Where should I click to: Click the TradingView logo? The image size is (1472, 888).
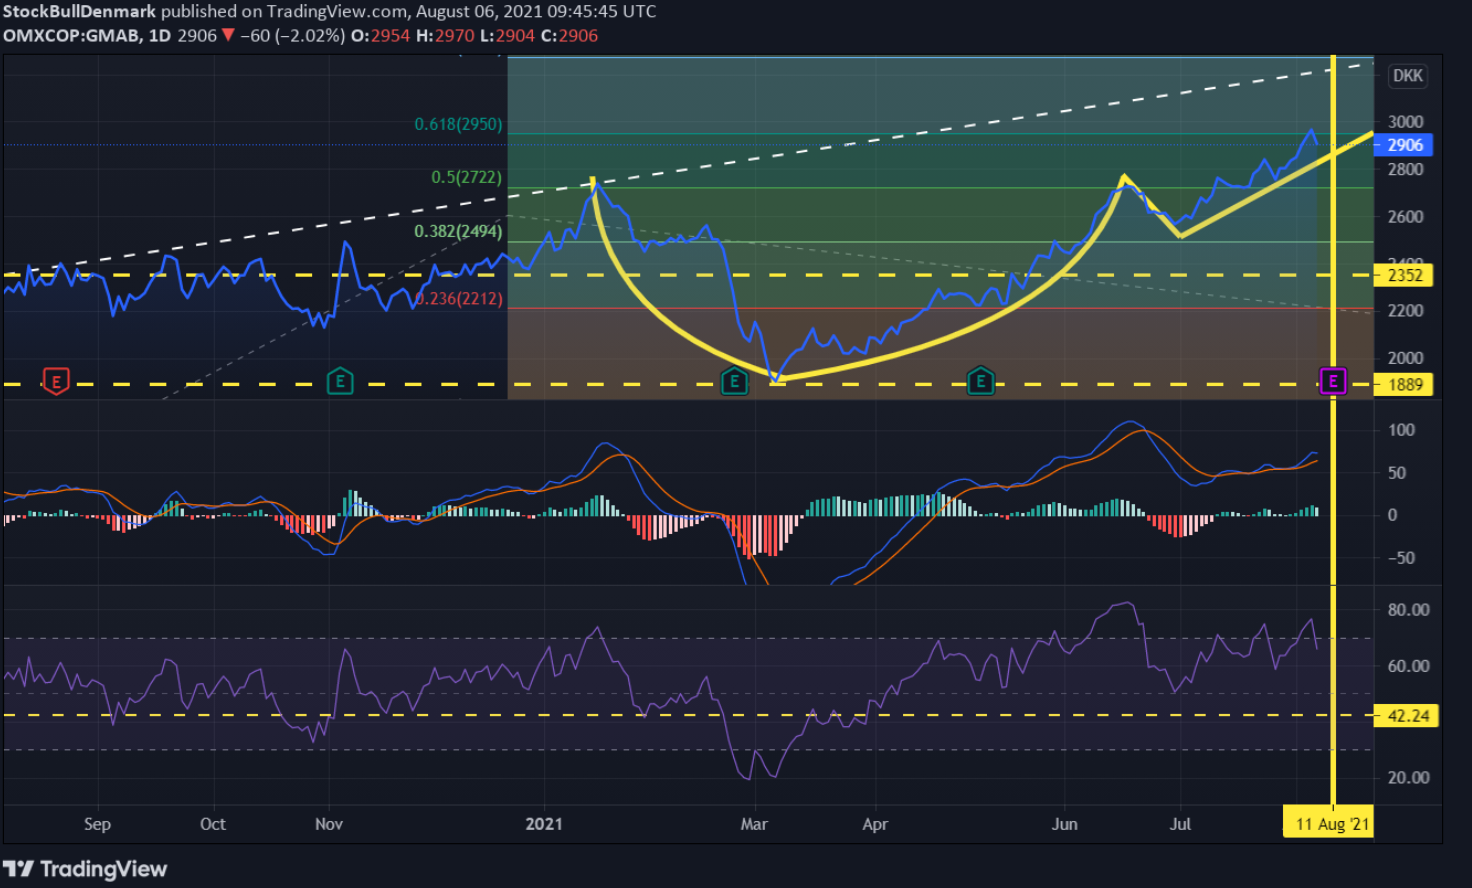(85, 869)
